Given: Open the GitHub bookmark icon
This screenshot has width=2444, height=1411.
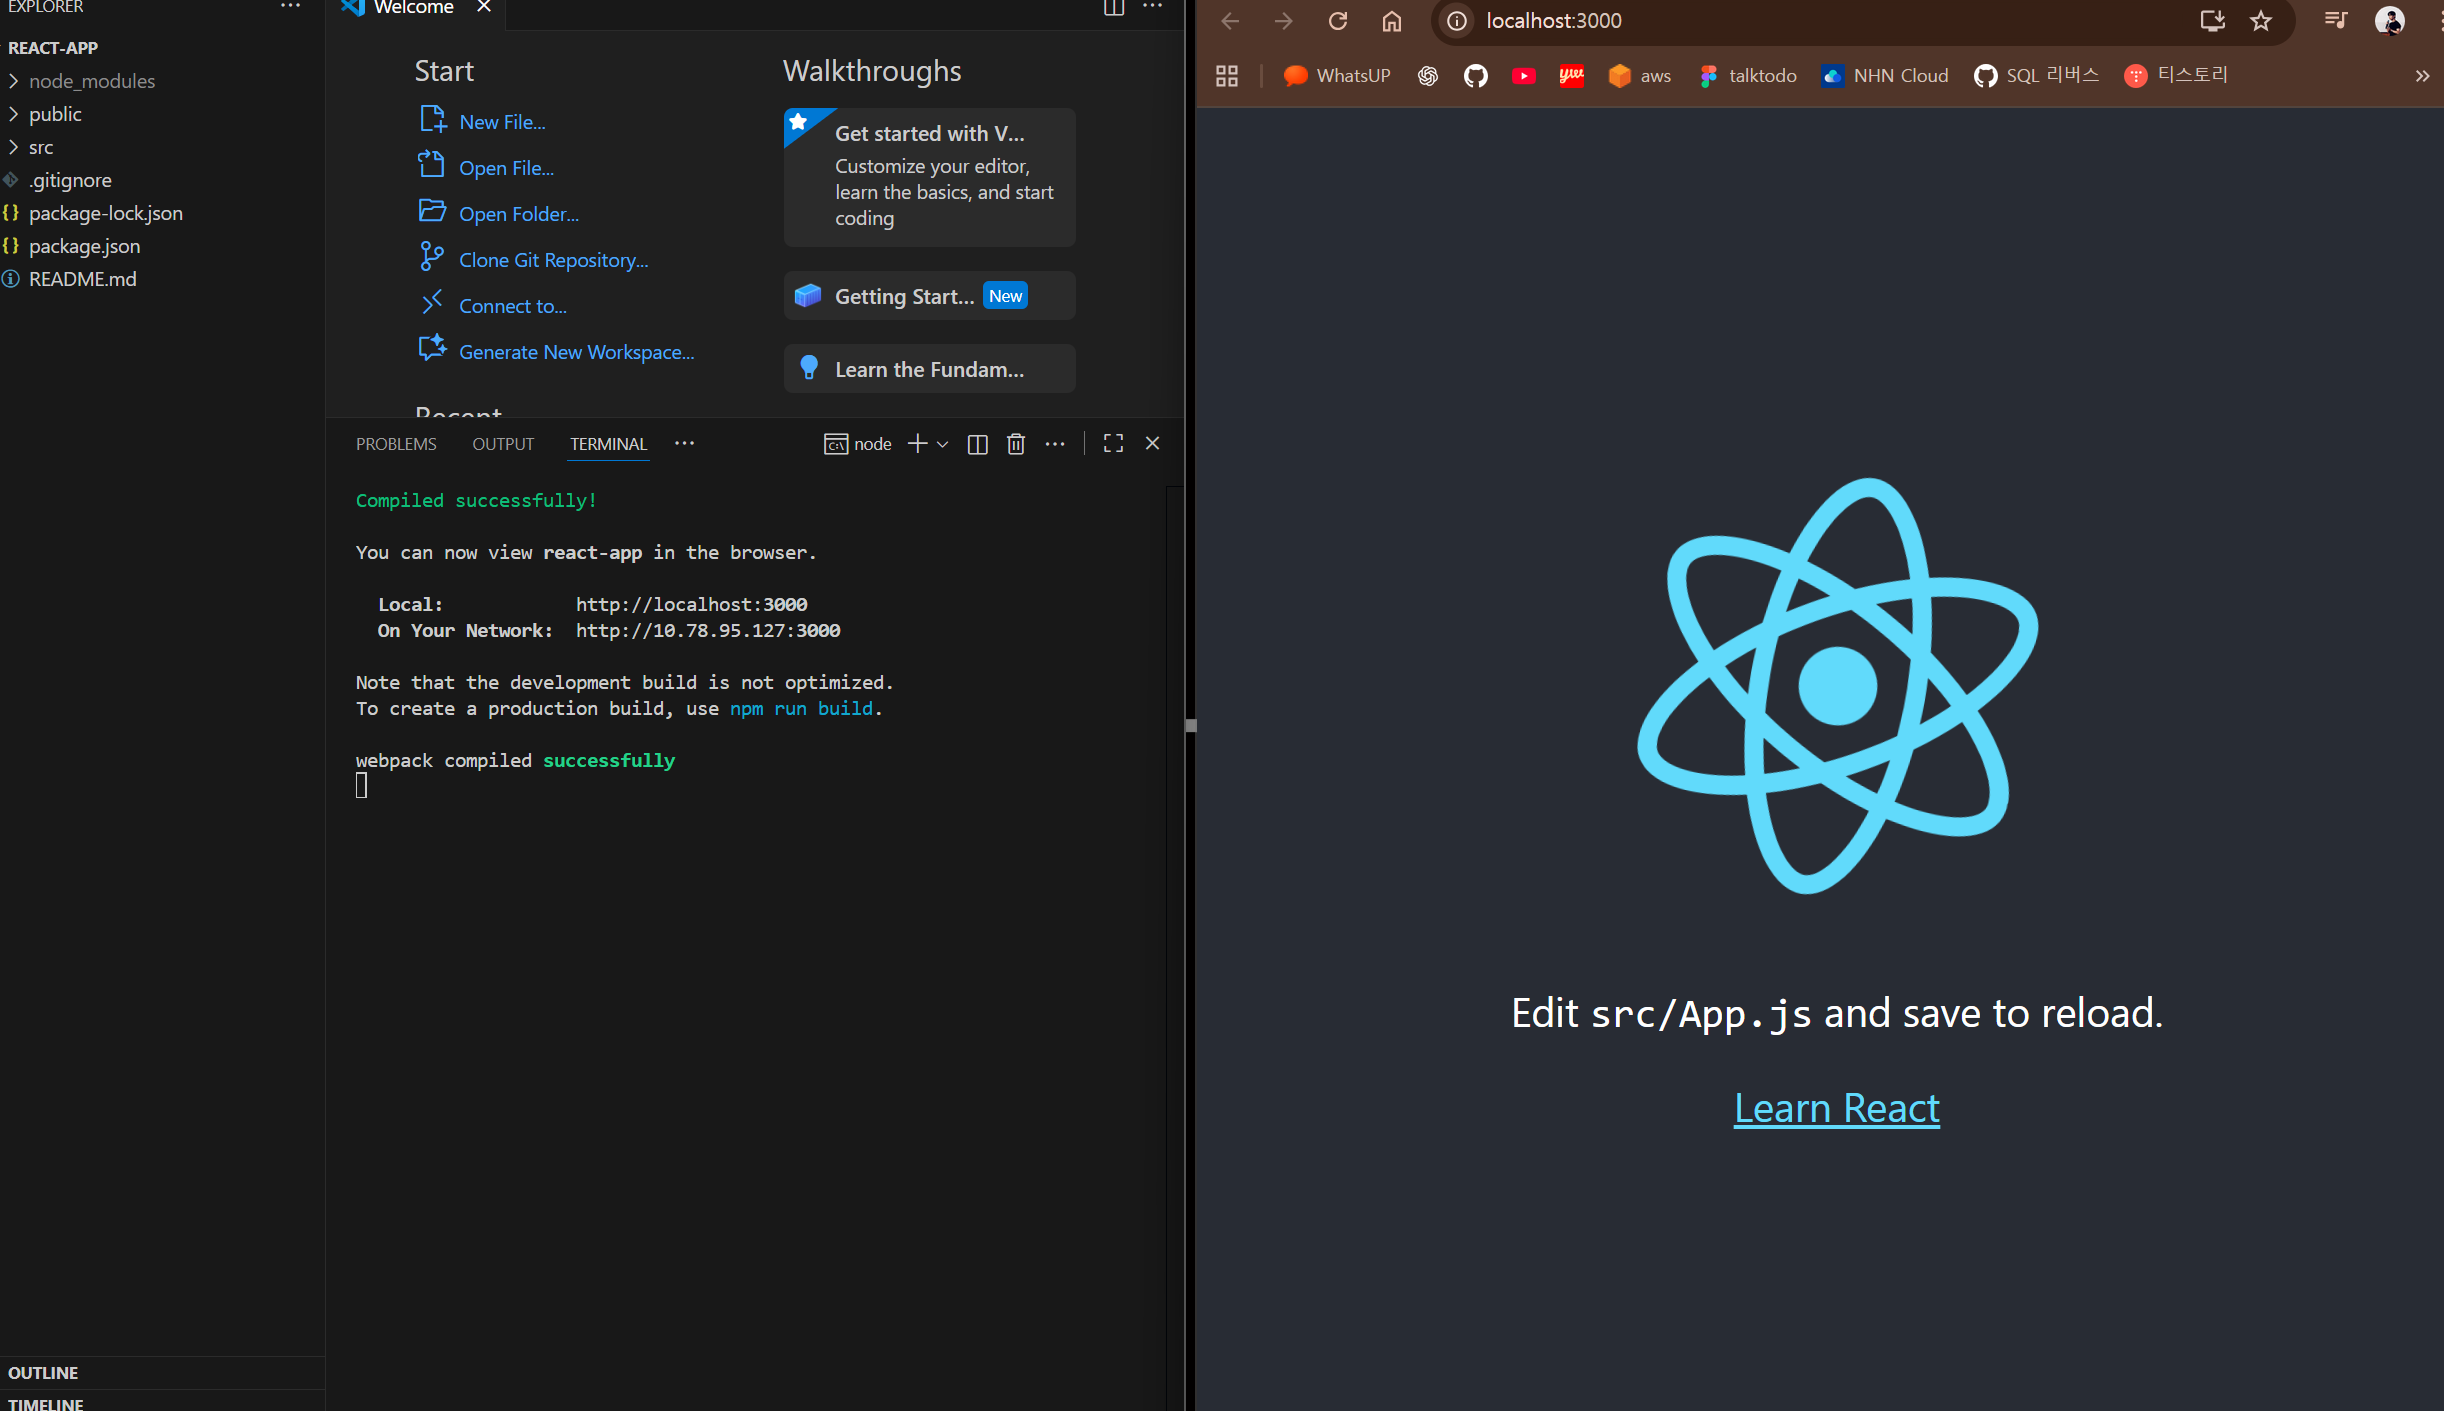Looking at the screenshot, I should point(1475,76).
